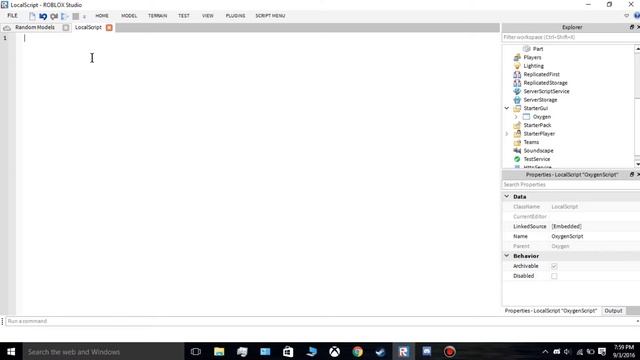Click Explorer scrollbar down arrow
The image size is (640, 360).
[638, 164]
